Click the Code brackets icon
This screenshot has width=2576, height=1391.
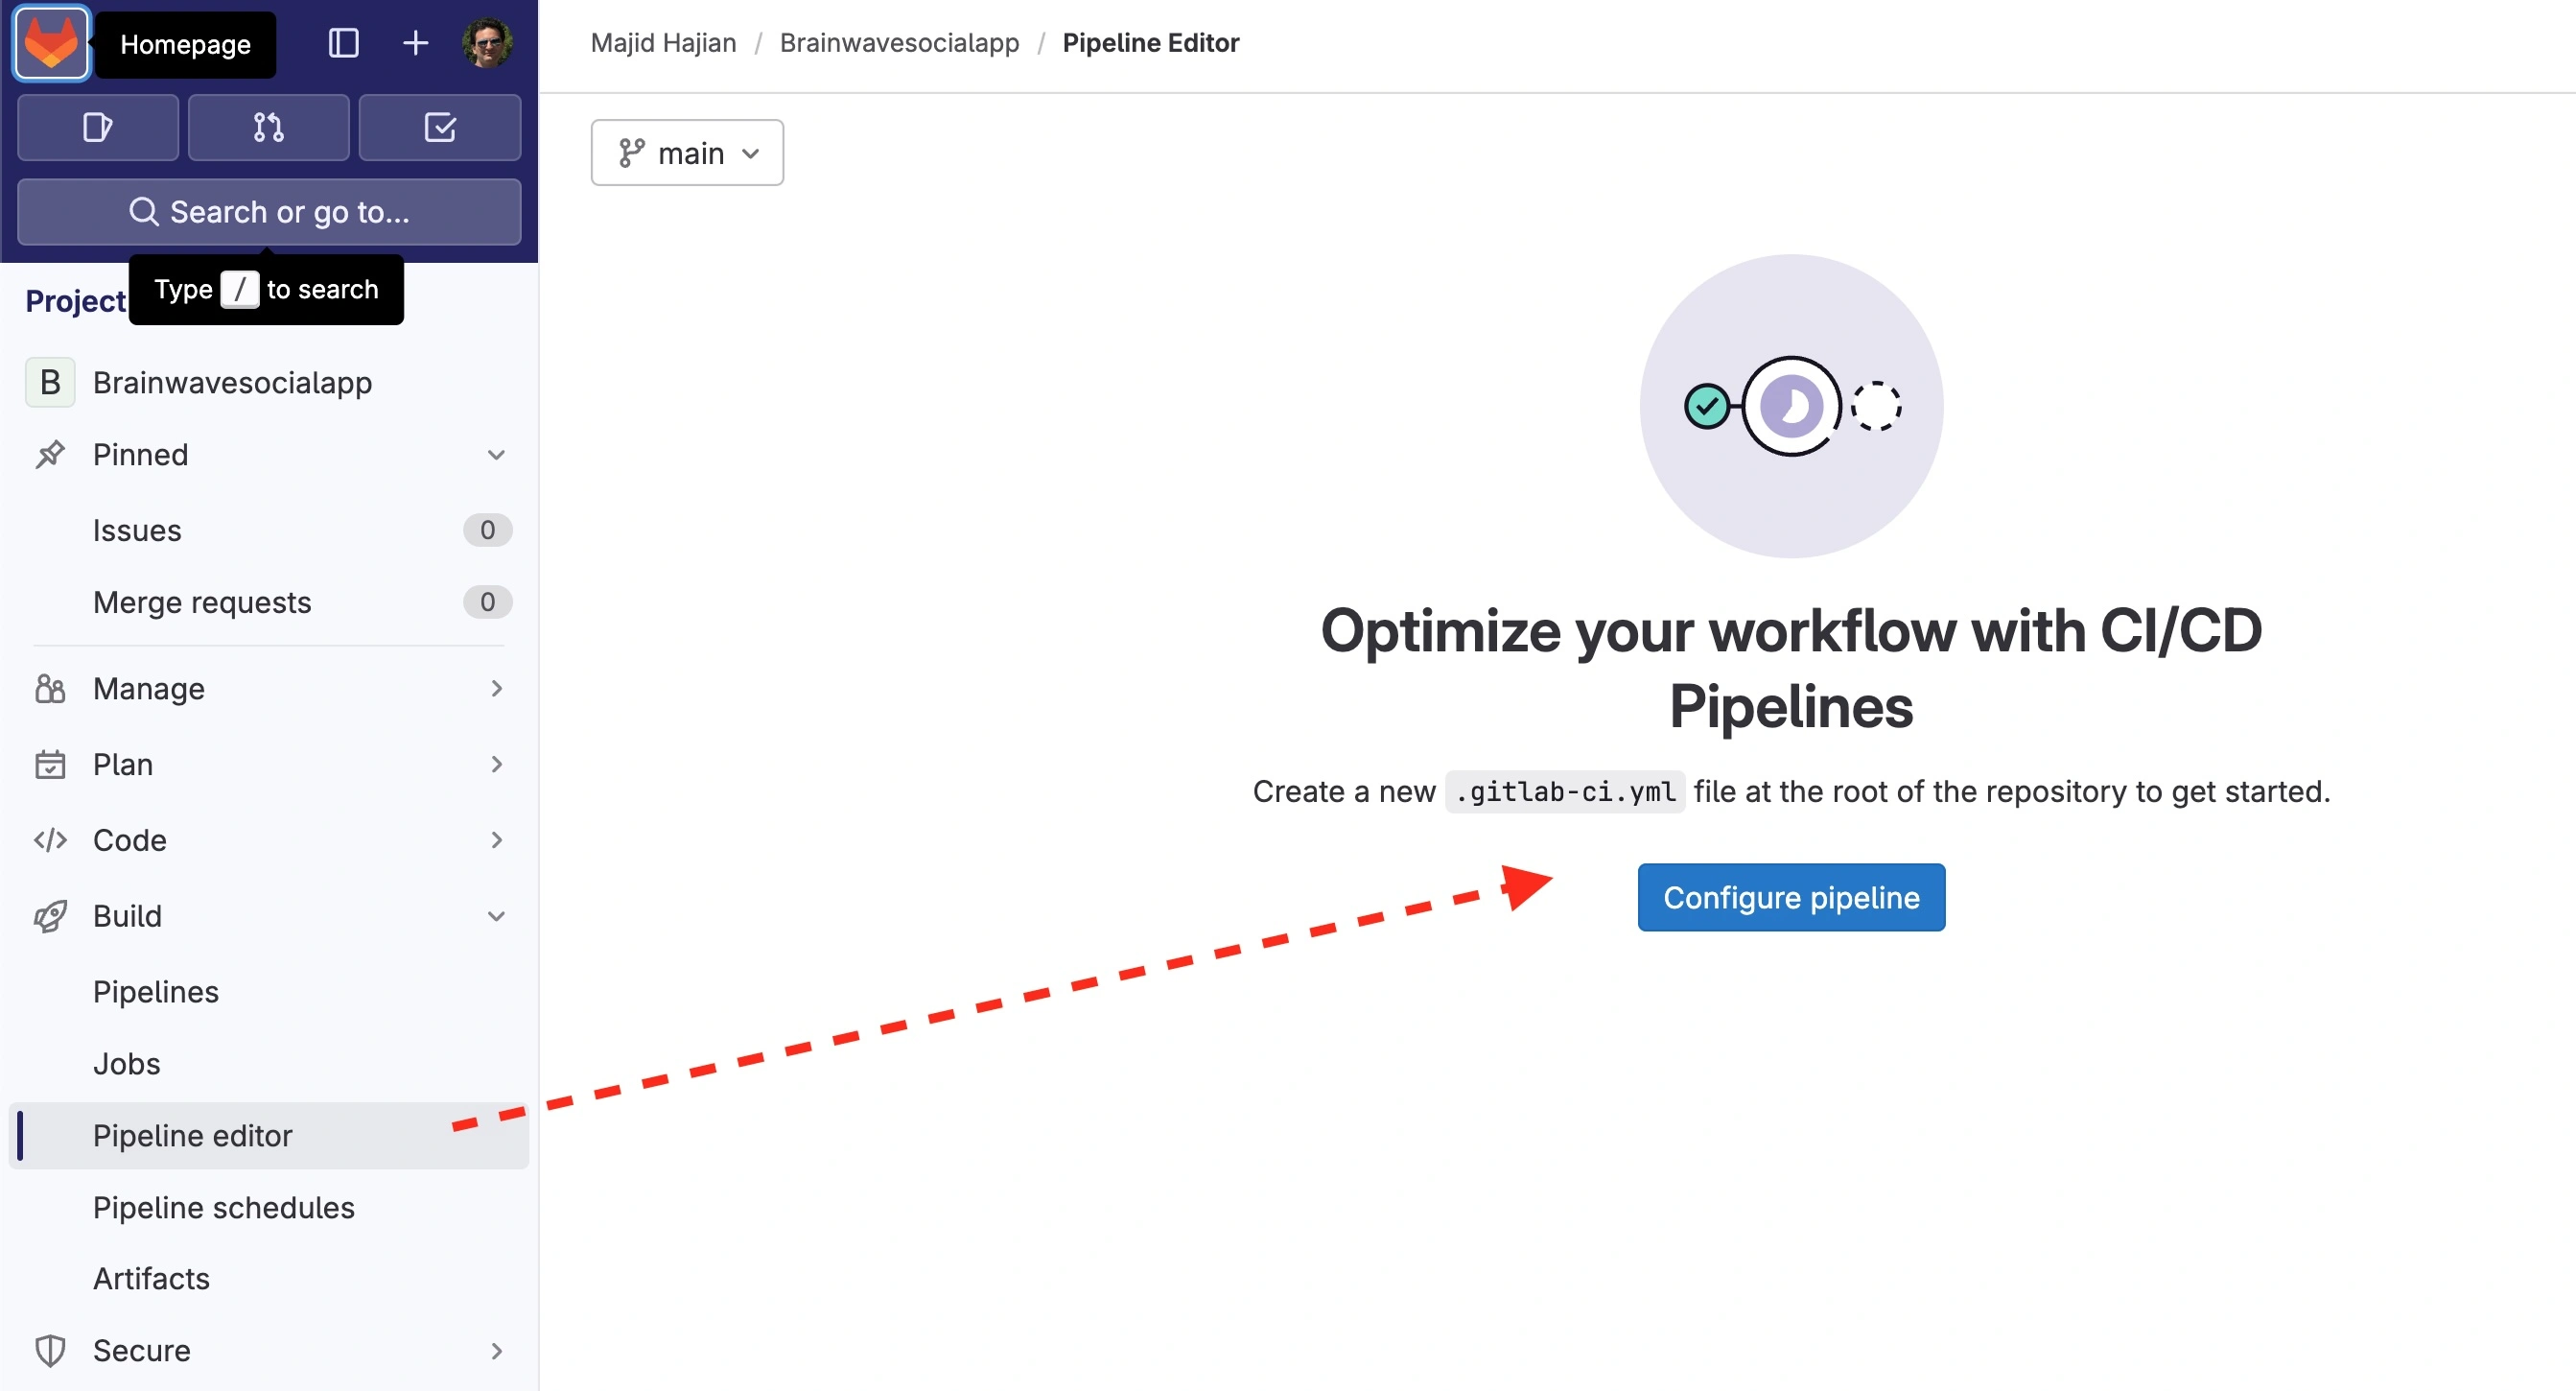click(x=50, y=840)
